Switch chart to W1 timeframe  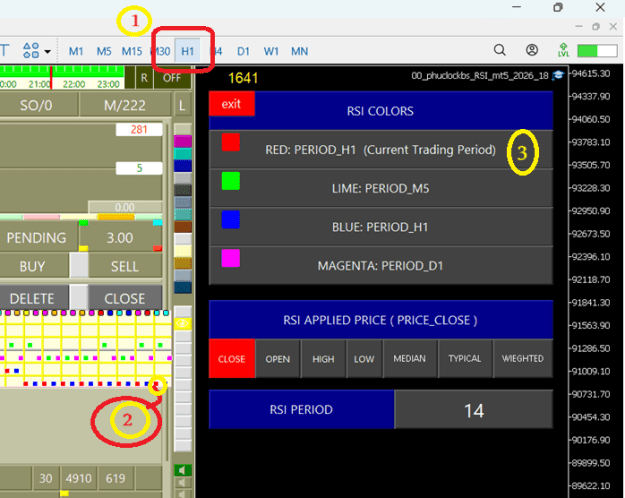[x=271, y=51]
